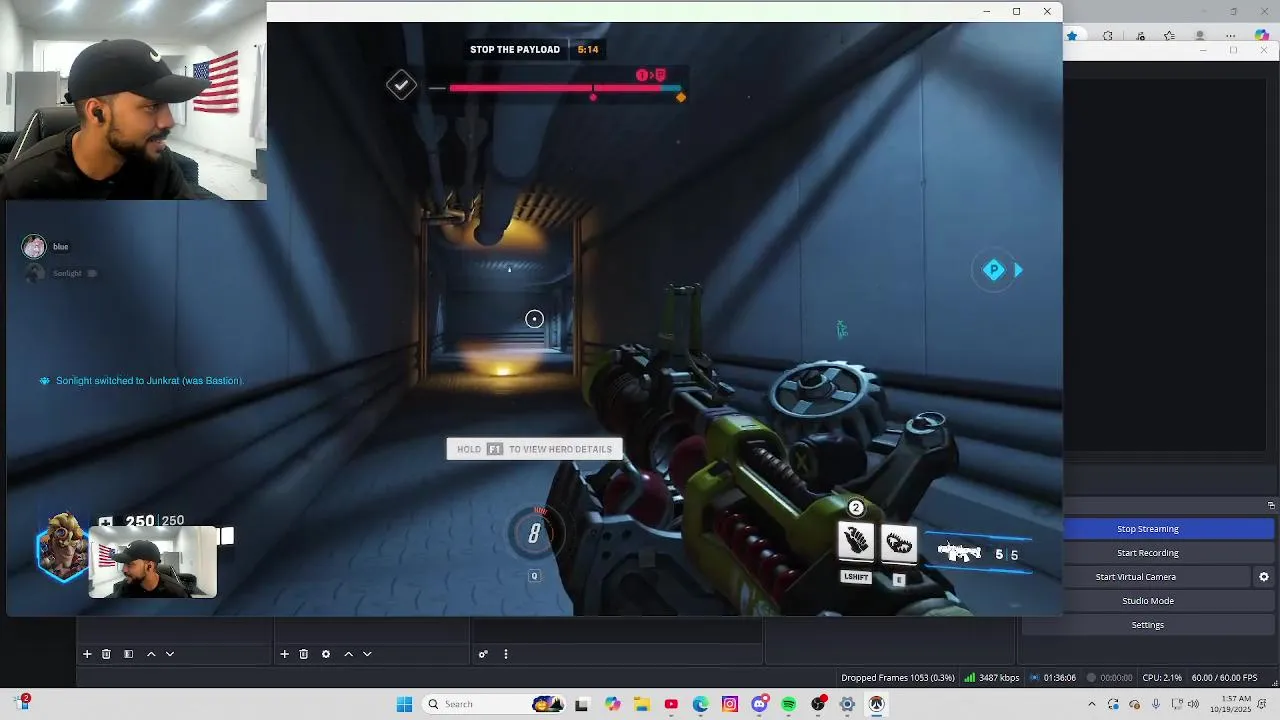Toggle Studio Mode in OBS

(x=1148, y=601)
